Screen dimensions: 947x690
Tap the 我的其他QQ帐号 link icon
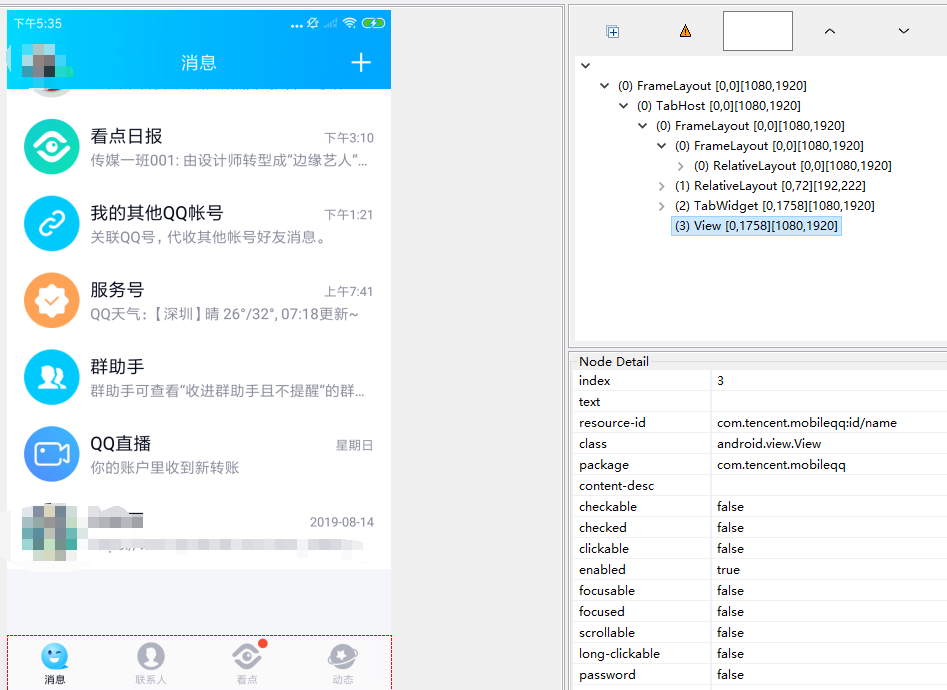pos(51,224)
